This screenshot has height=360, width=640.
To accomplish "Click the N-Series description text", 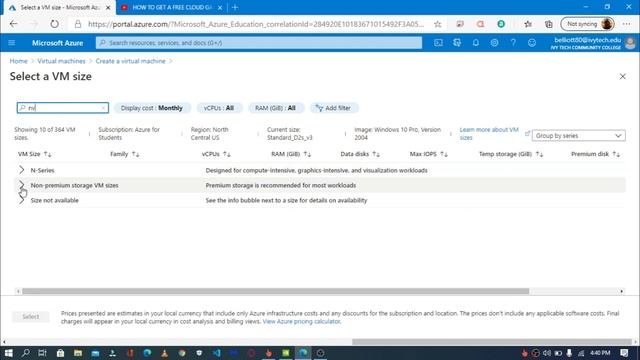I will tap(316, 170).
